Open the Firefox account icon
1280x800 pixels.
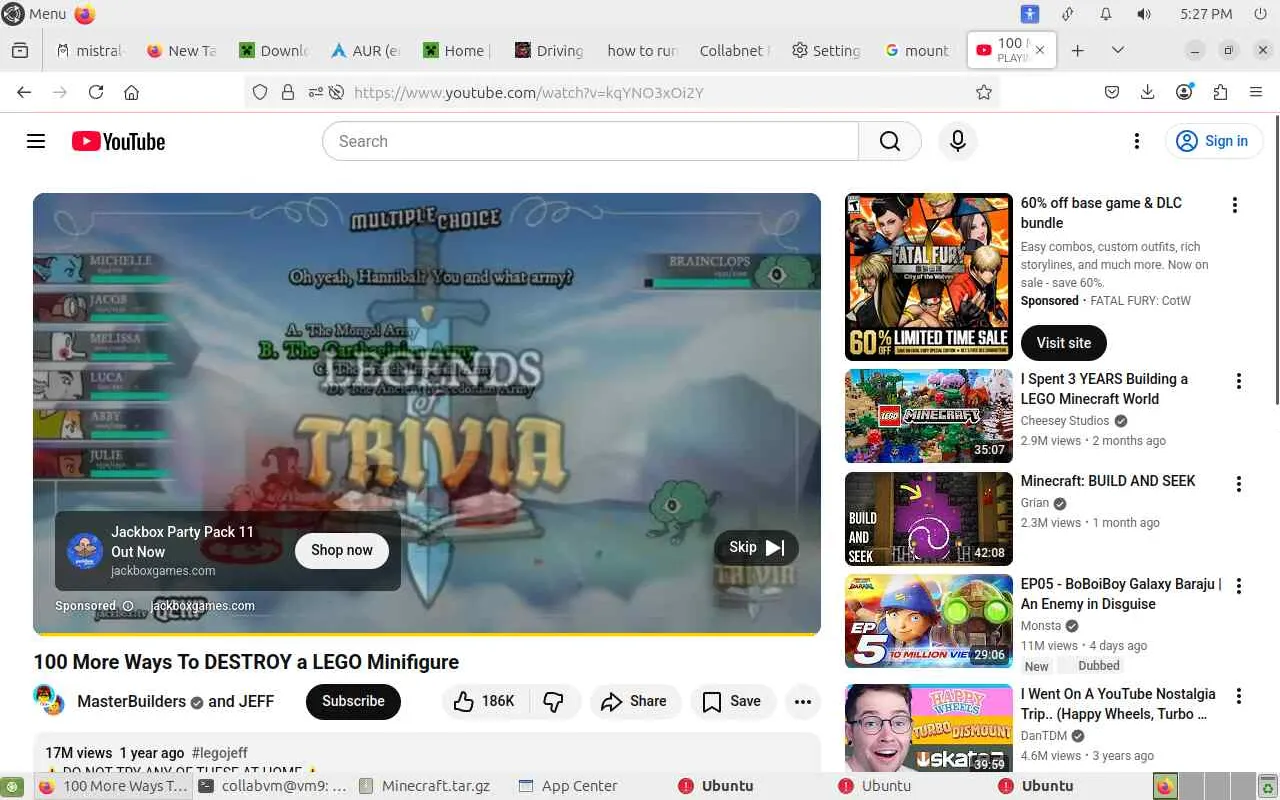tap(1184, 92)
